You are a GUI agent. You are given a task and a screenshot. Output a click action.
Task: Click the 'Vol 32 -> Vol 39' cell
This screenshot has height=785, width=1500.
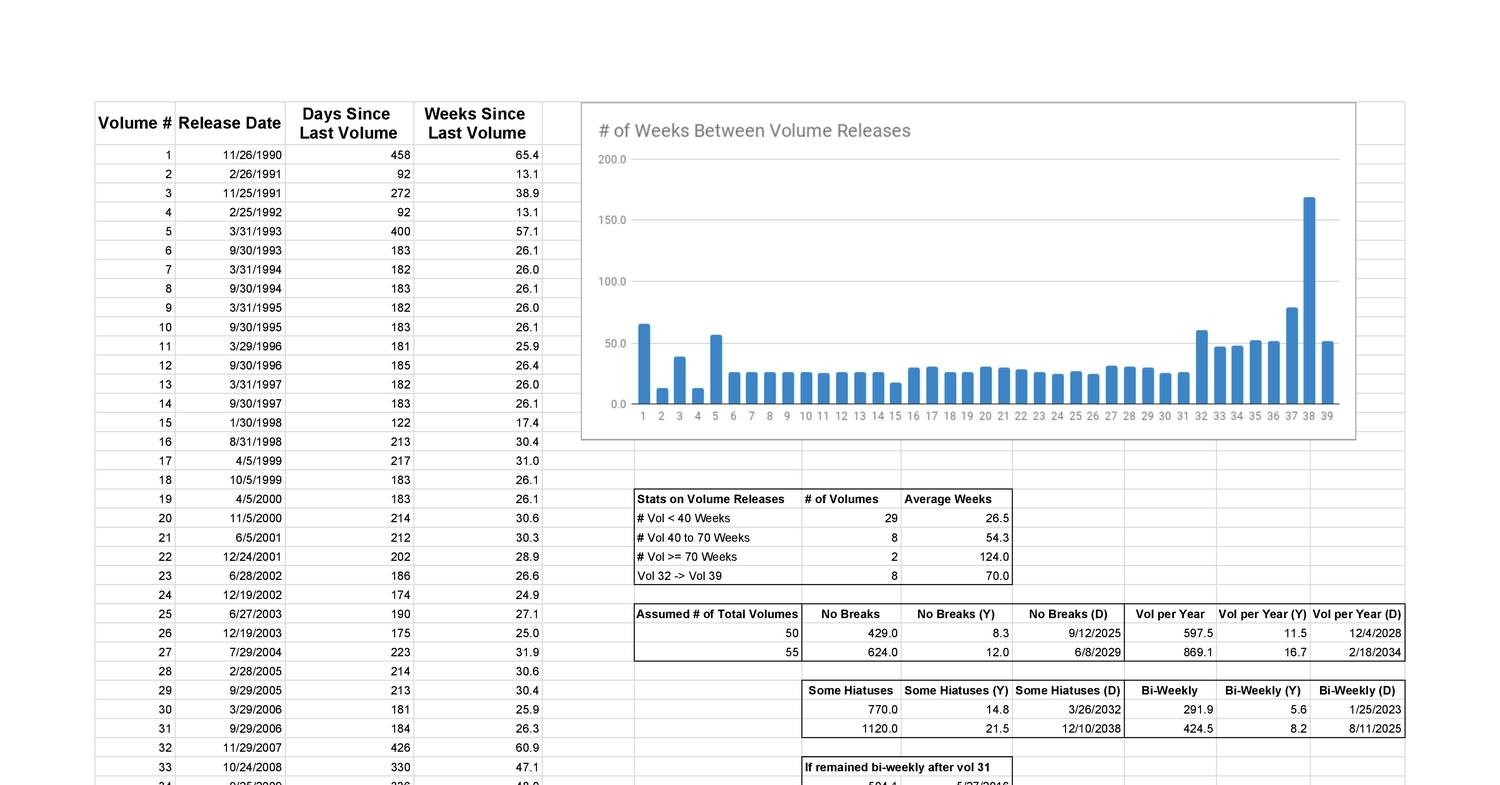680,575
